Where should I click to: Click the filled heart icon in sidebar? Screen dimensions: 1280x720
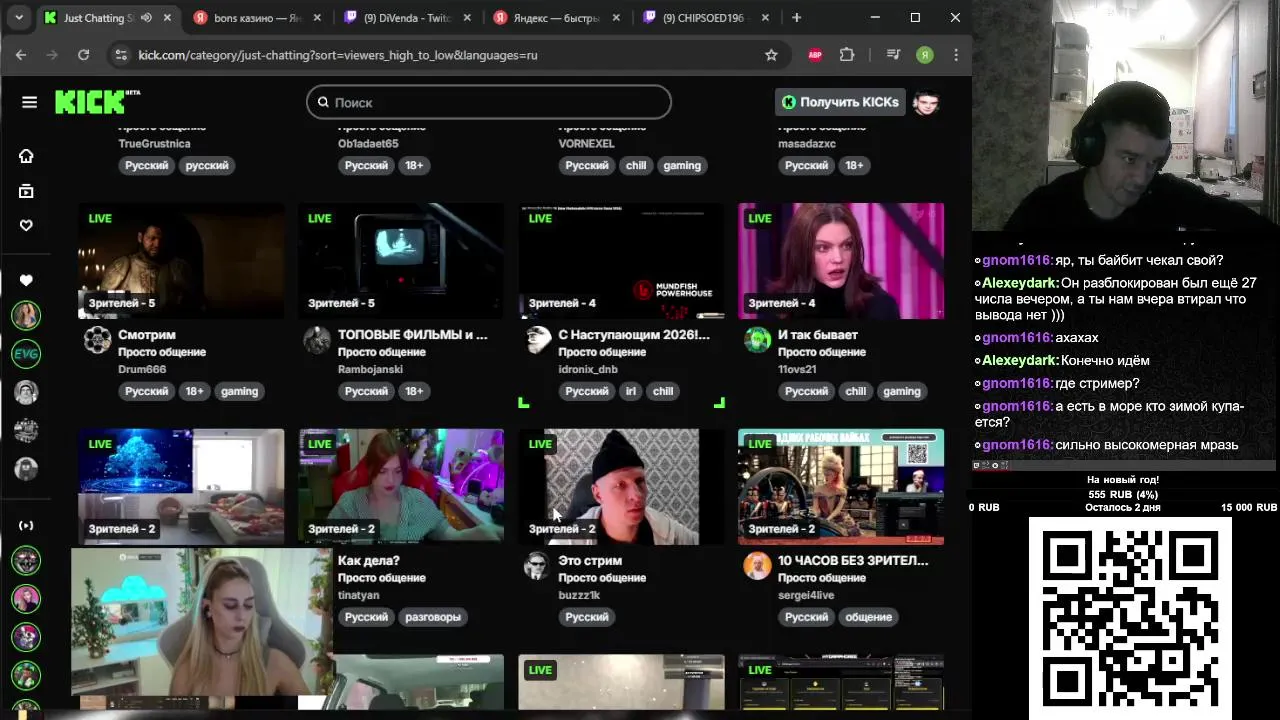26,280
